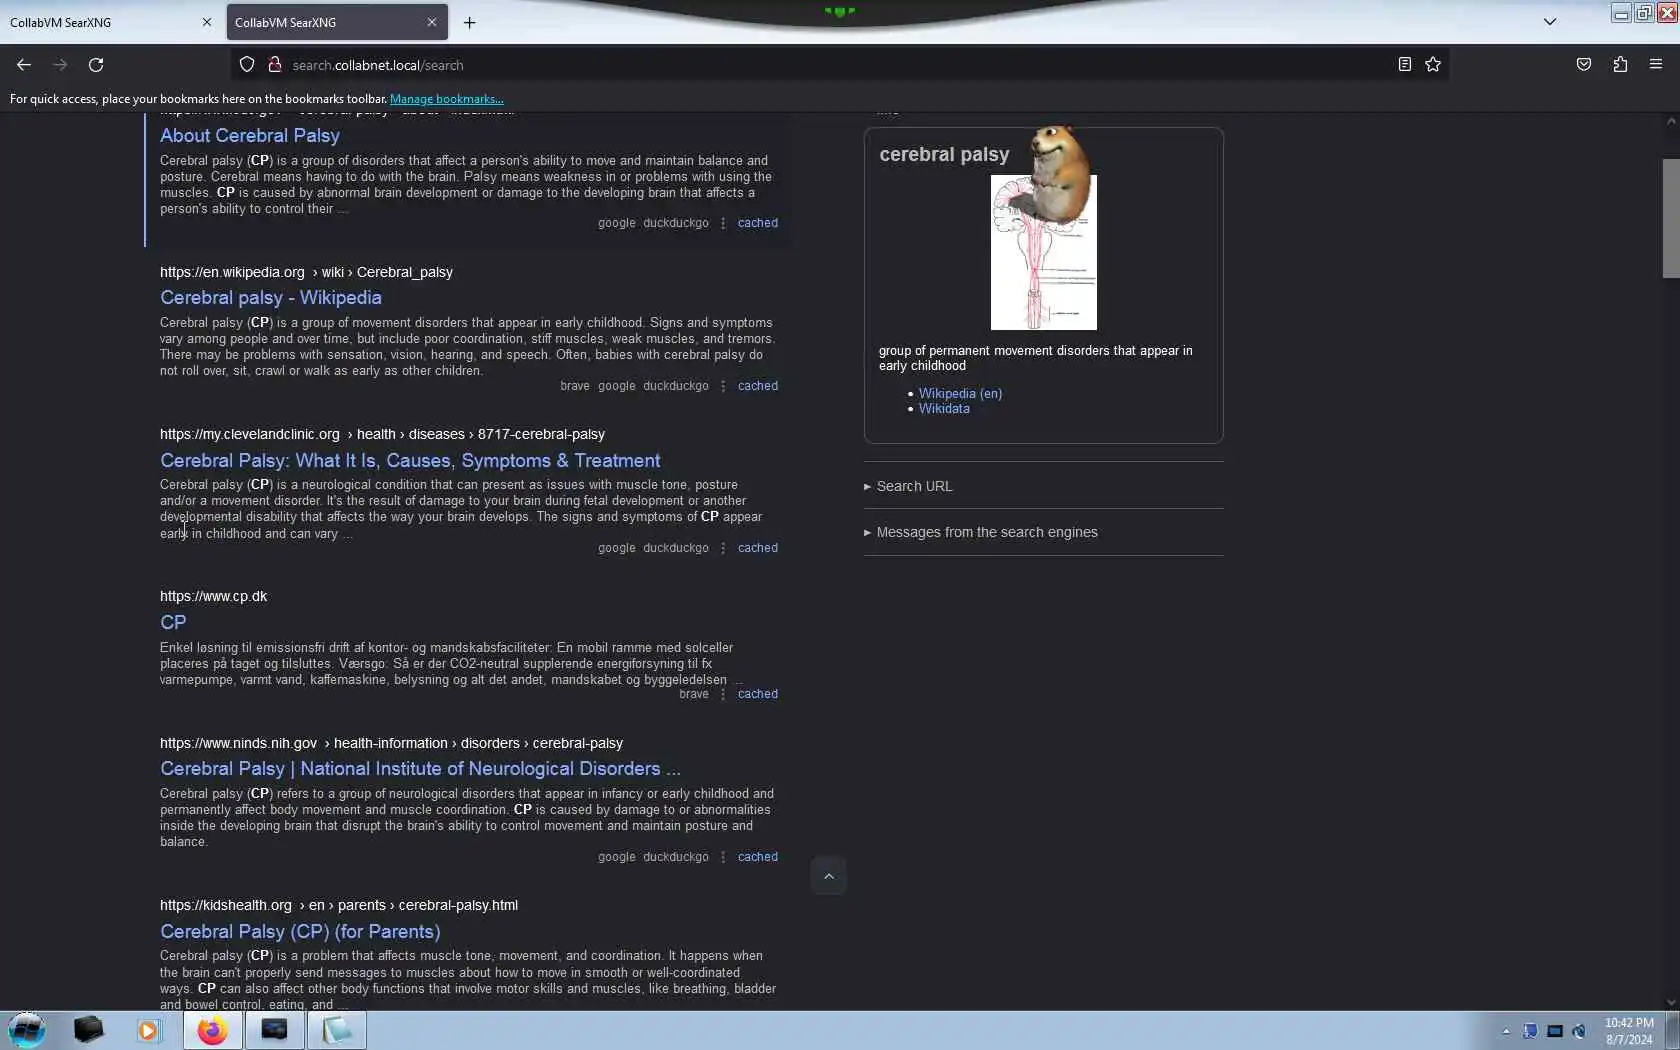This screenshot has height=1050, width=1680.
Task: Open a new browser tab
Action: (469, 22)
